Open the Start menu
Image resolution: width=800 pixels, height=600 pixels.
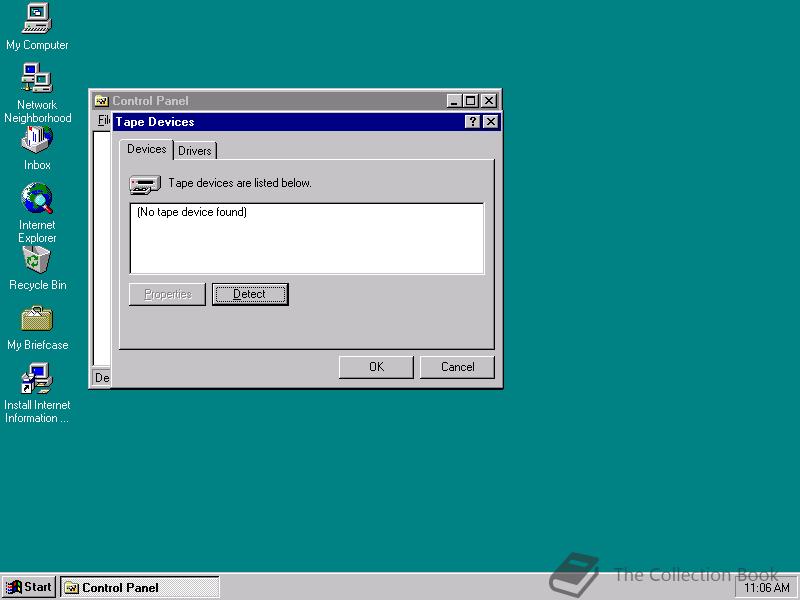30,587
